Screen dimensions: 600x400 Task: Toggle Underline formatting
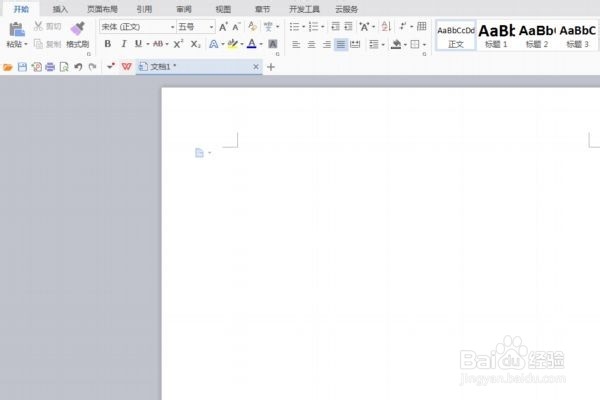pyautogui.click(x=138, y=44)
